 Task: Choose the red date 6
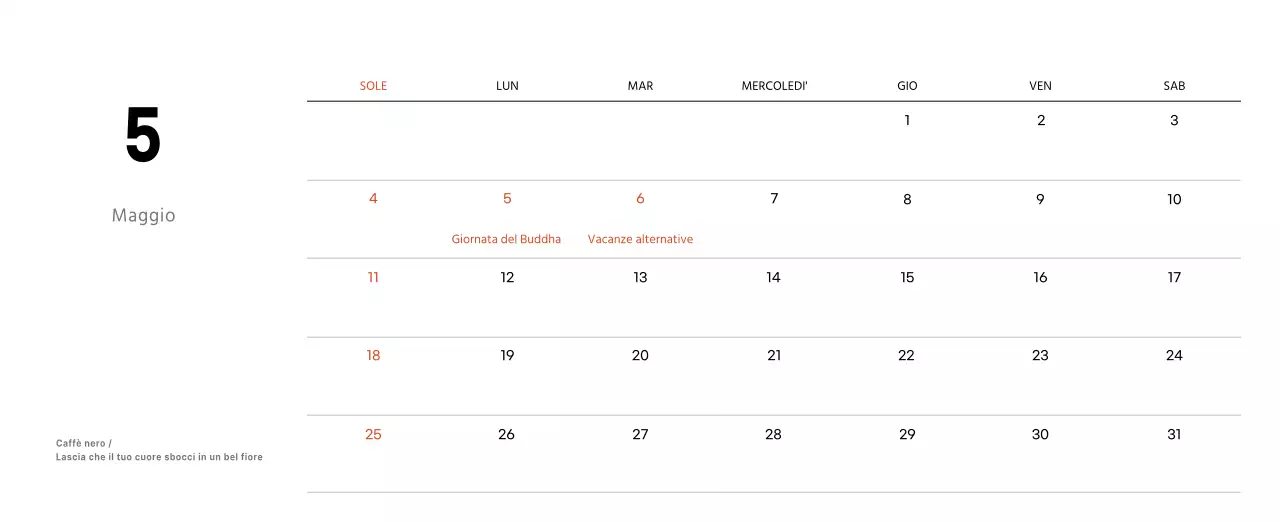pos(640,199)
